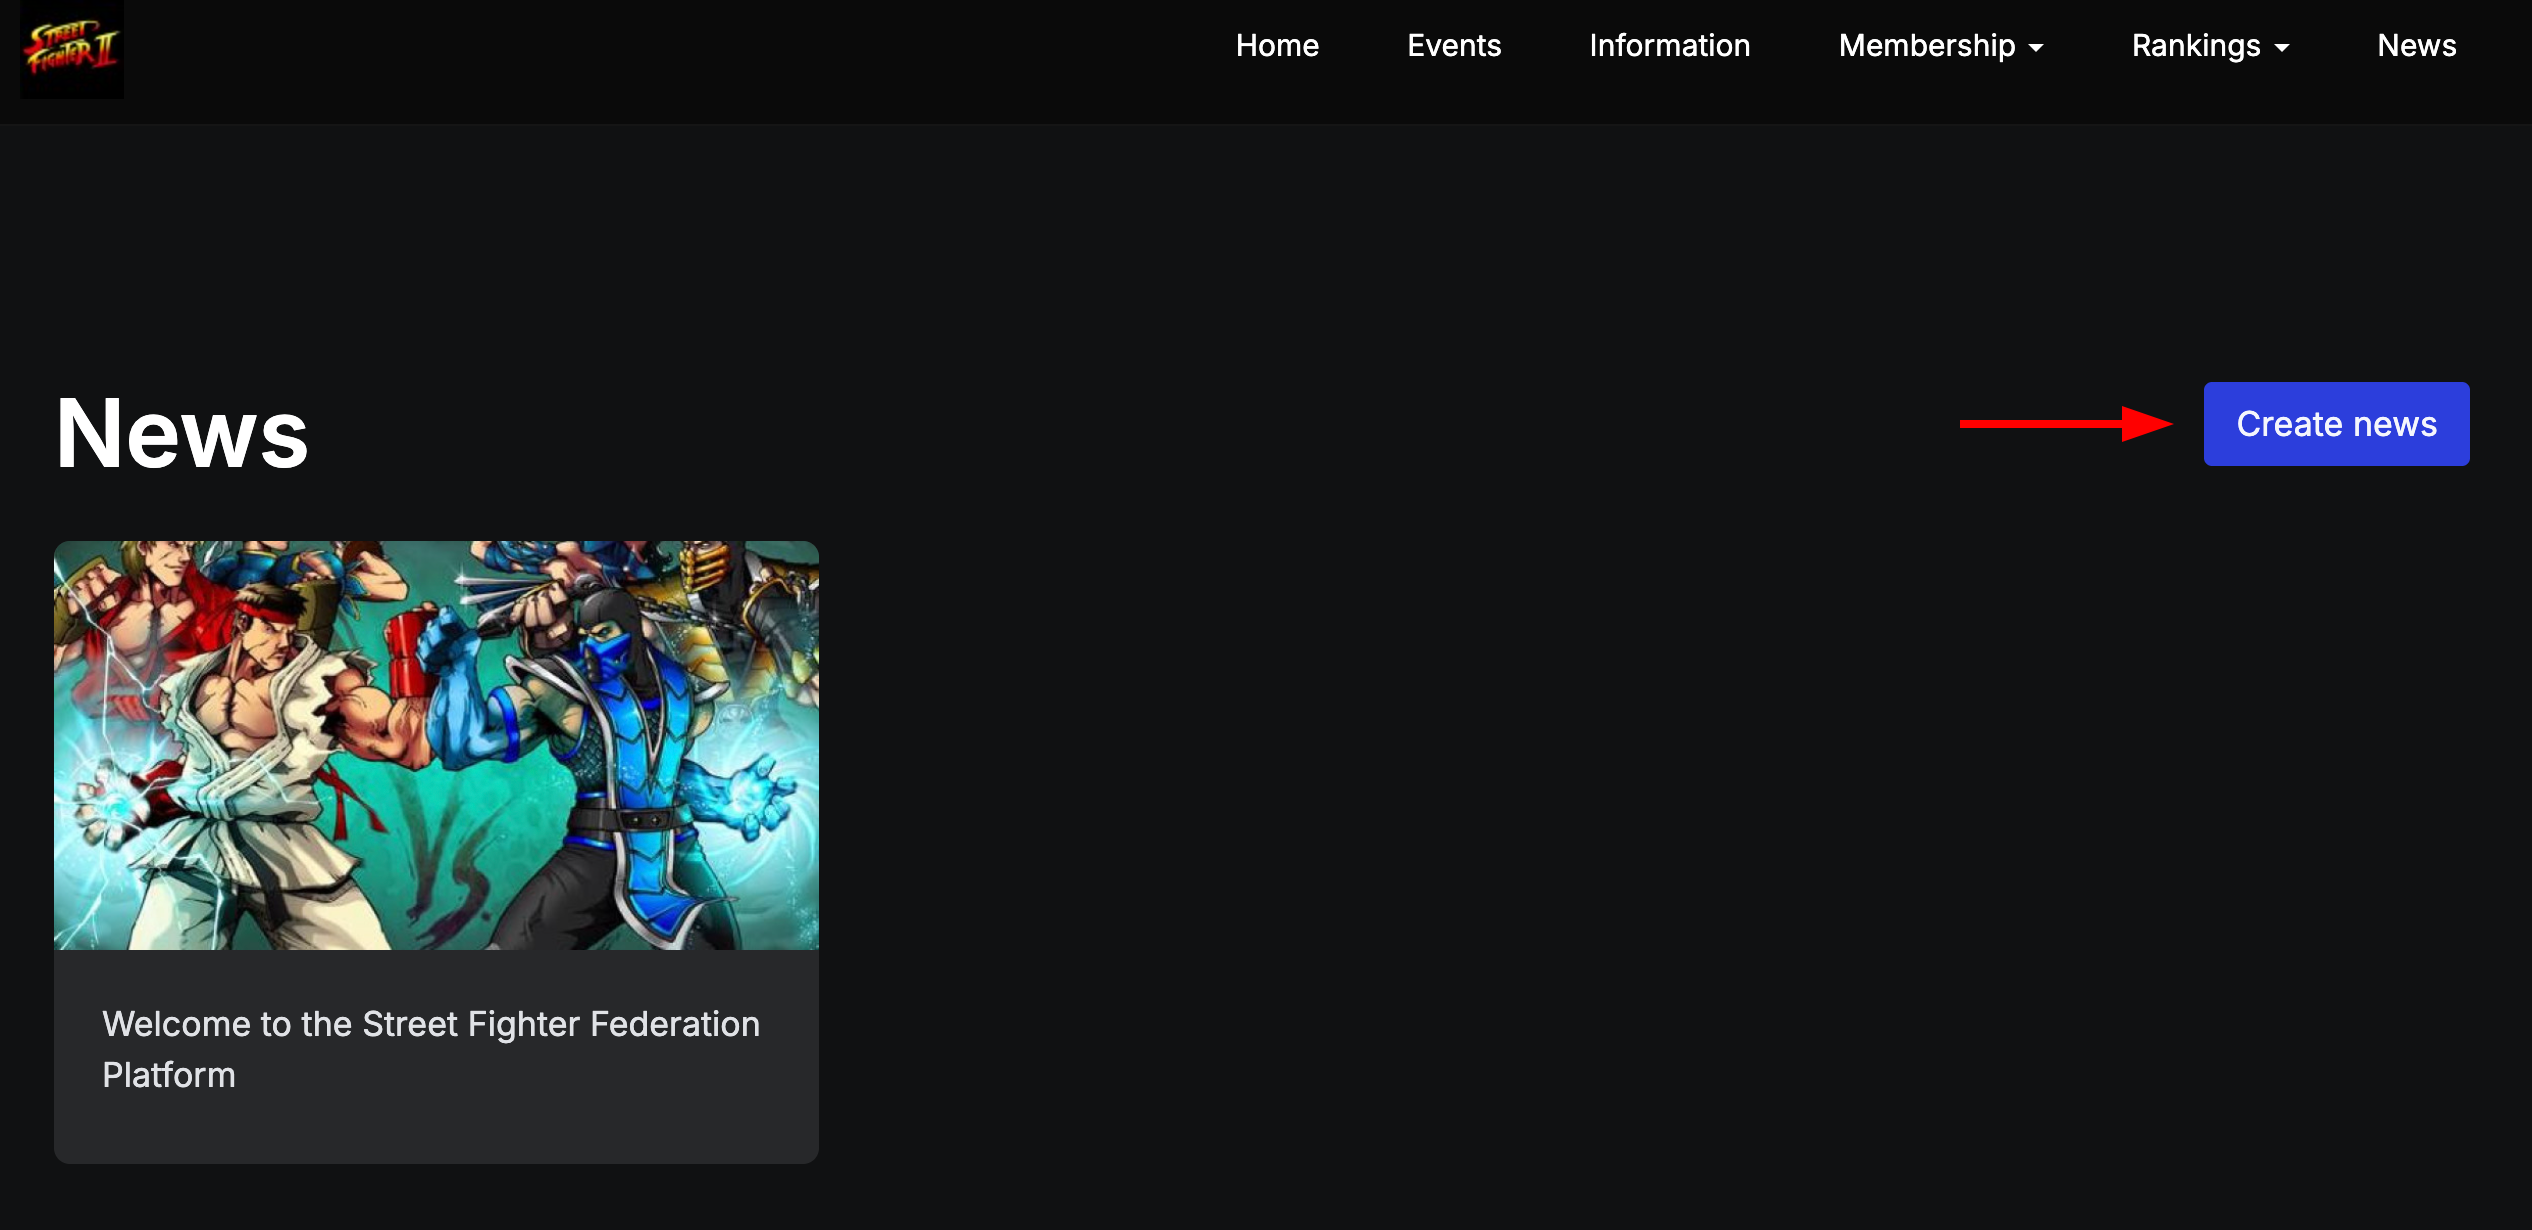
Task: Go to the Home page
Action: click(1277, 46)
